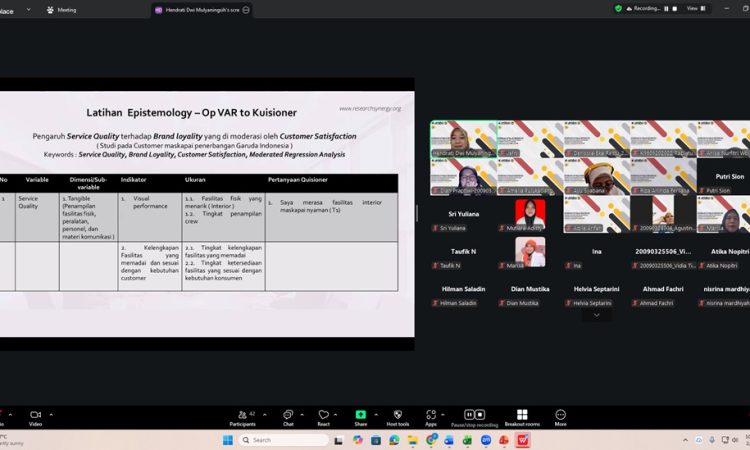Click the muted mic icon beside Dian Mustika
The image size is (750, 450).
pos(502,303)
